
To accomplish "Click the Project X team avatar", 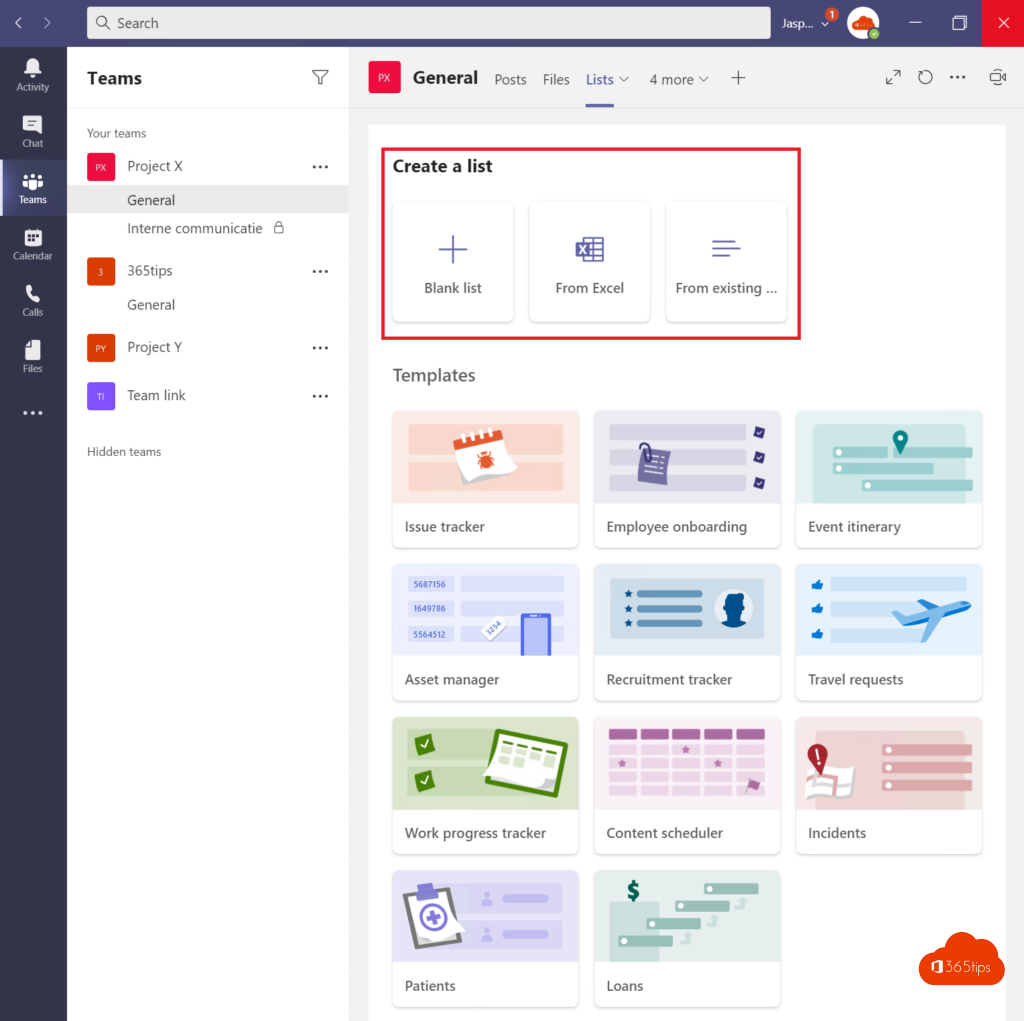I will (x=101, y=167).
